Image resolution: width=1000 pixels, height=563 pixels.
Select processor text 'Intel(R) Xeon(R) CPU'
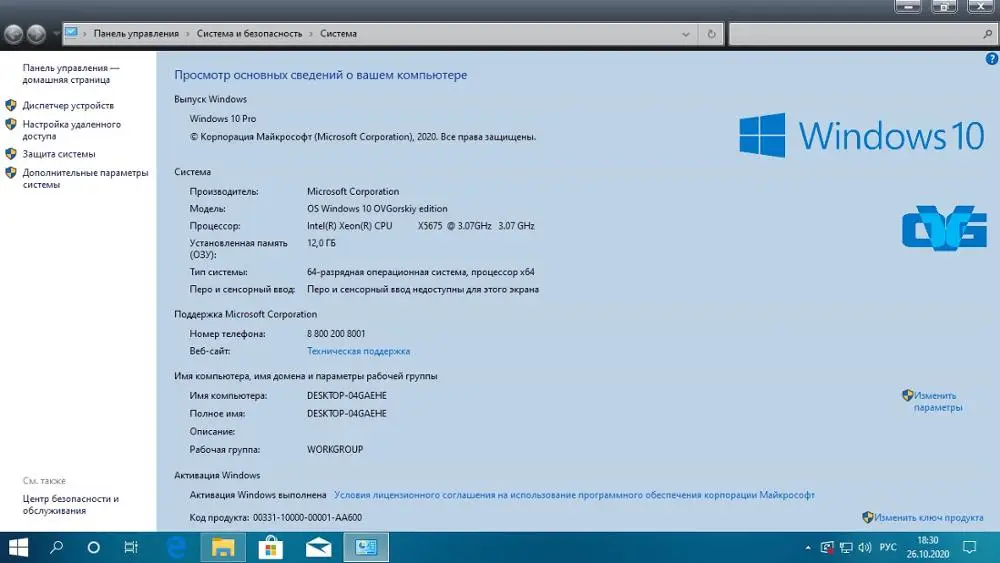(x=349, y=226)
